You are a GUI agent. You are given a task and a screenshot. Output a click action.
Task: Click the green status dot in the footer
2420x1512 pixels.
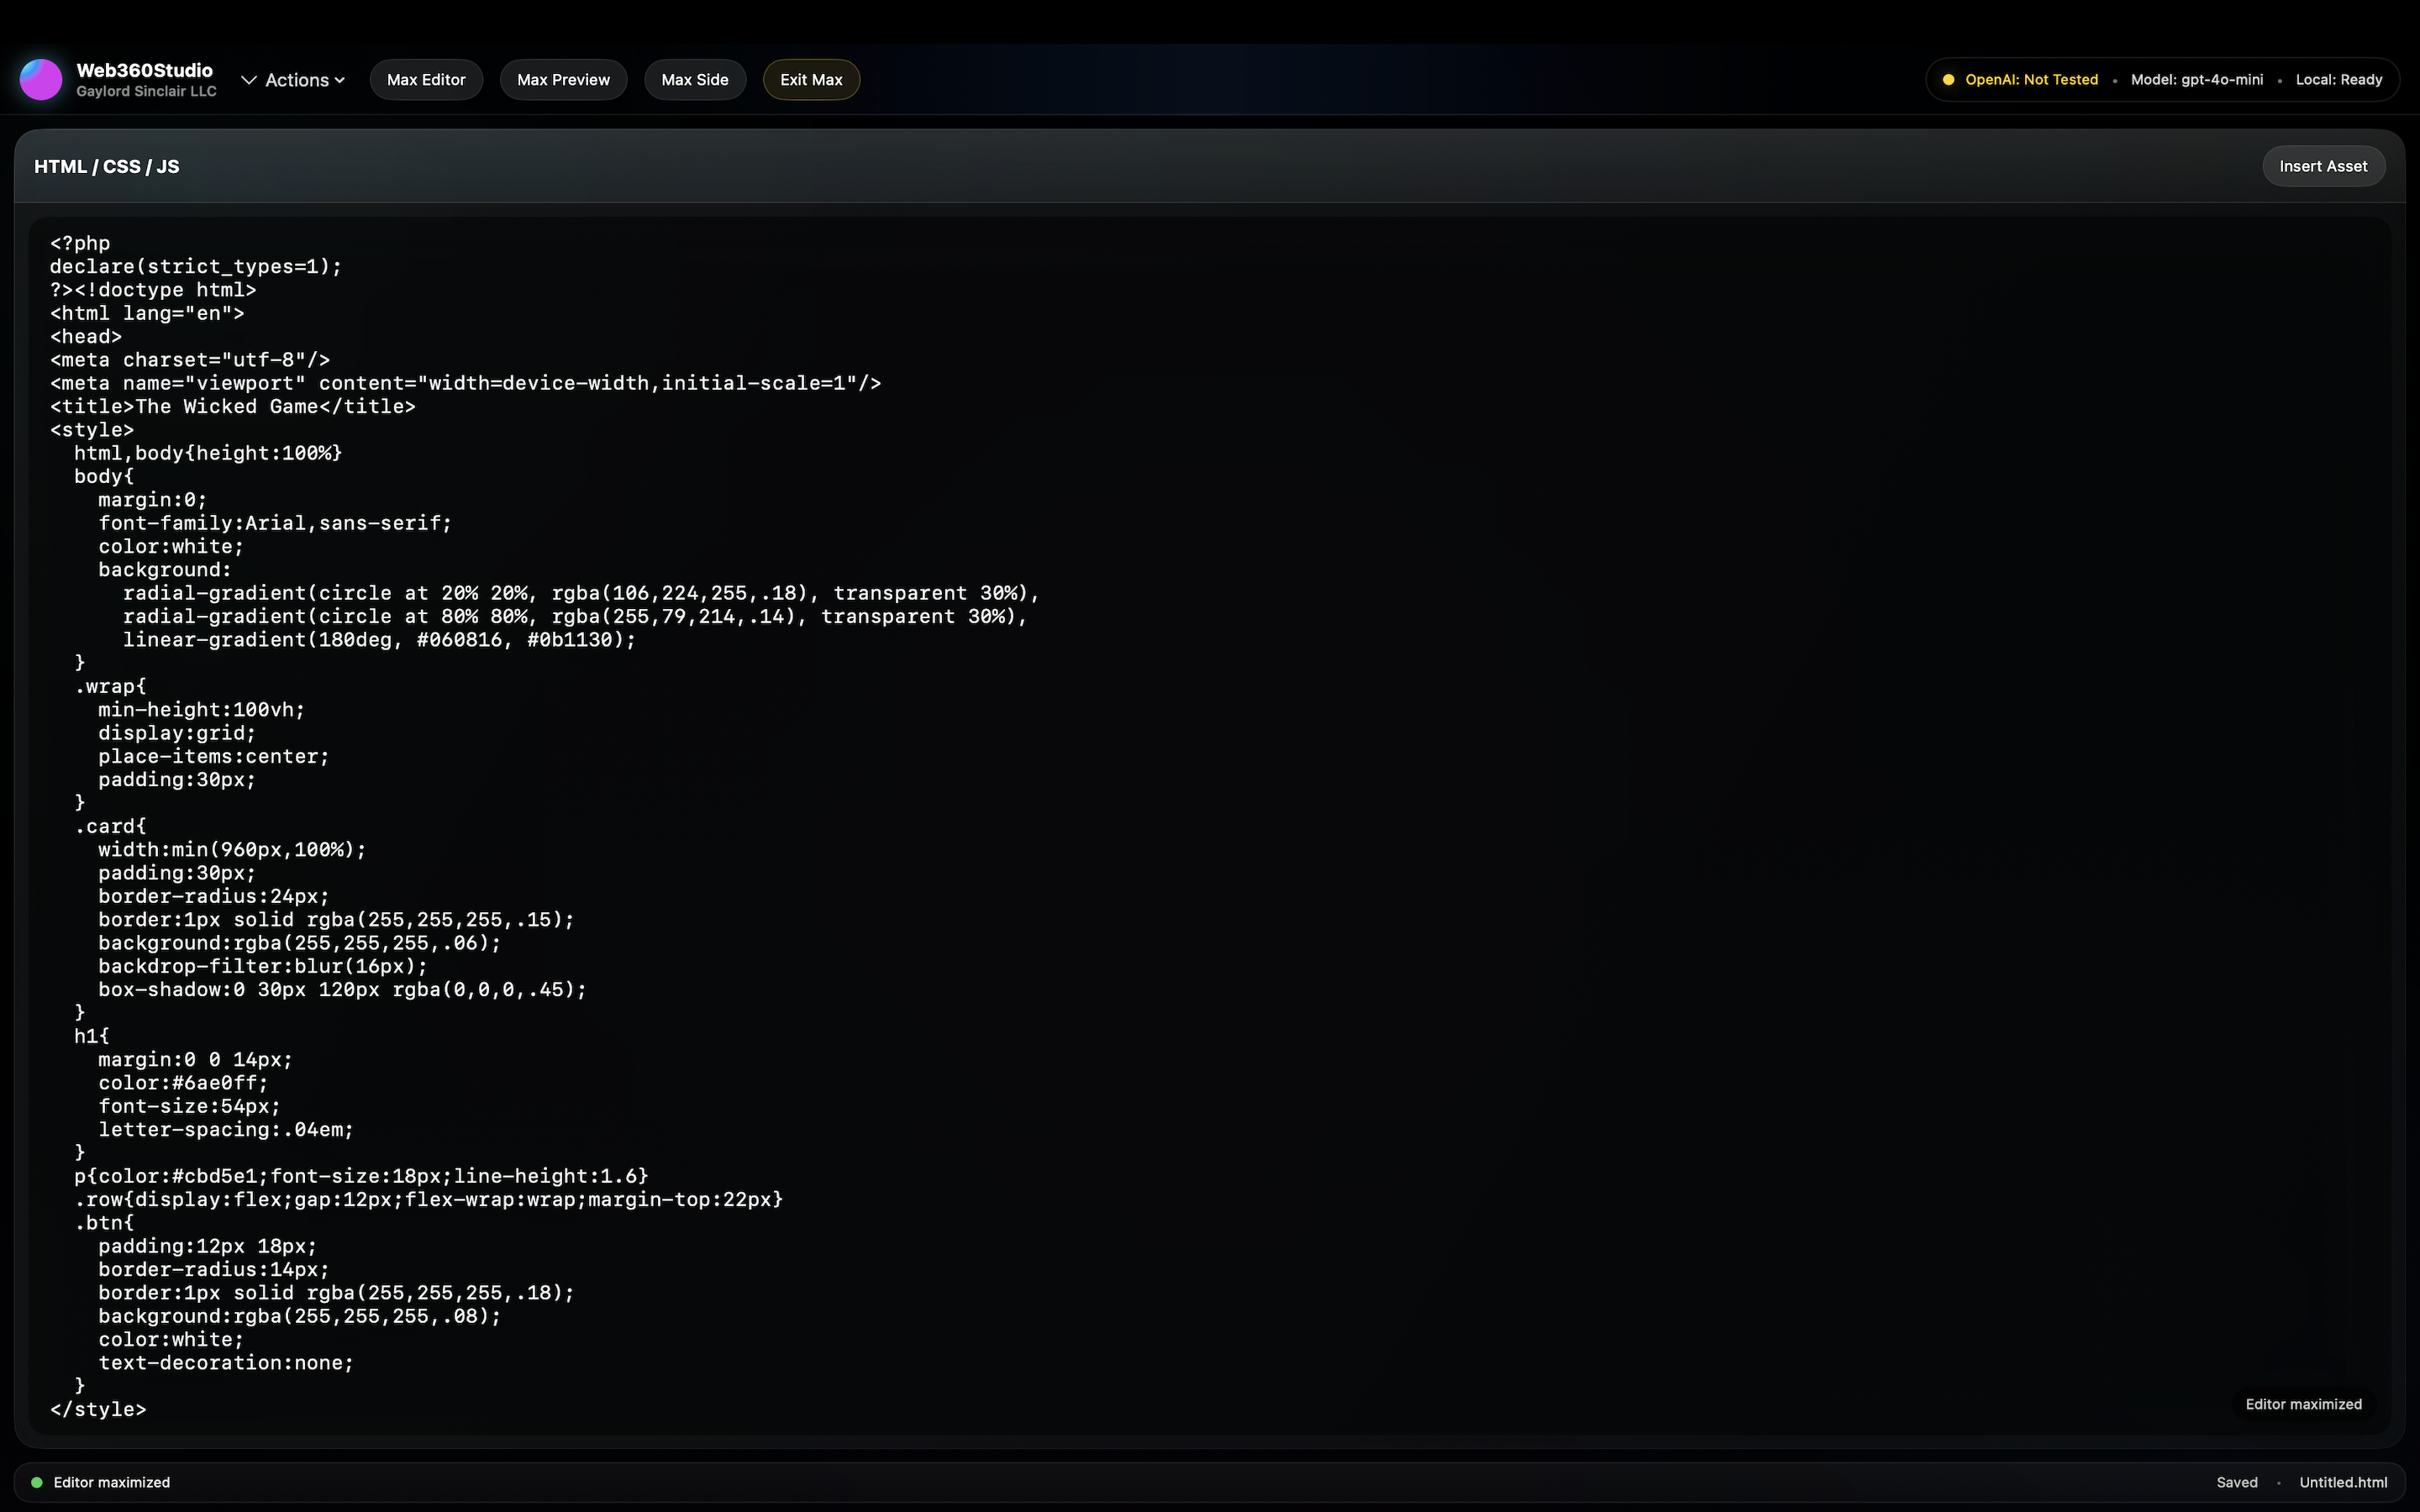click(x=37, y=1482)
